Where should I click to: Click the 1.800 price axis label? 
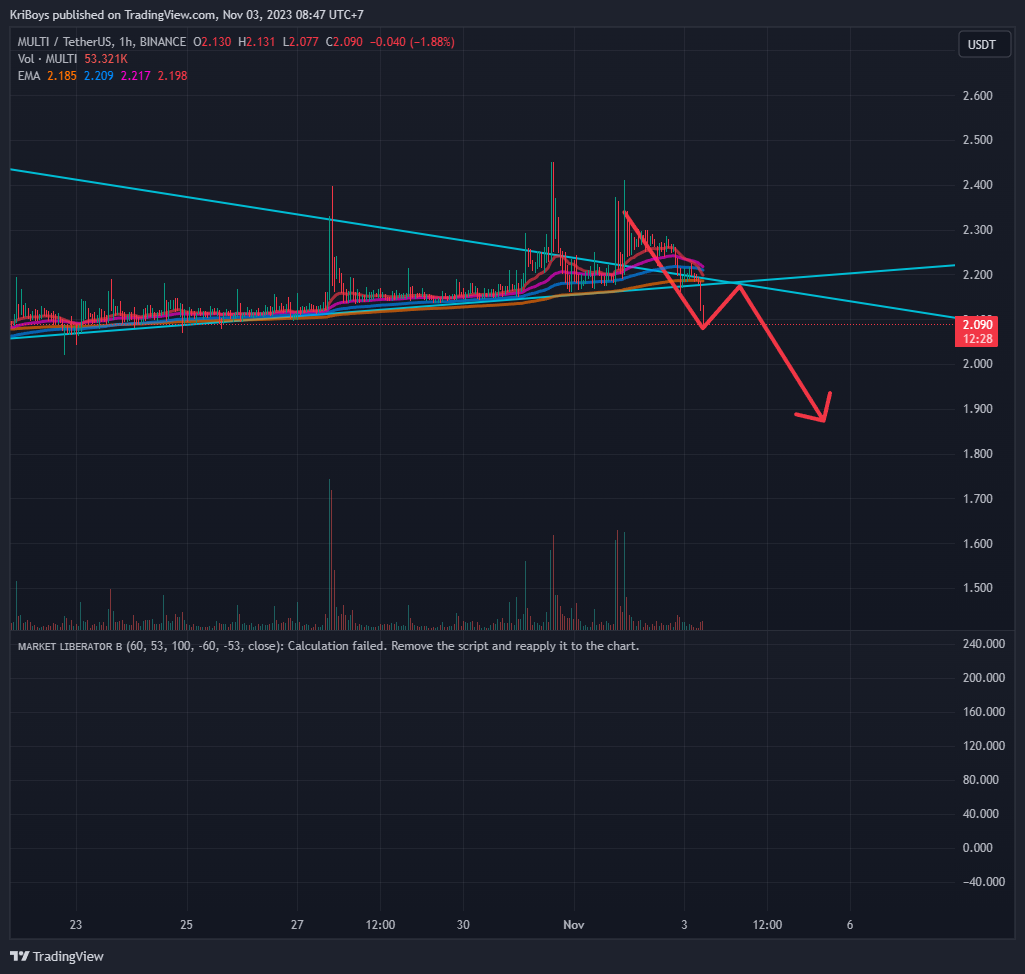977,454
